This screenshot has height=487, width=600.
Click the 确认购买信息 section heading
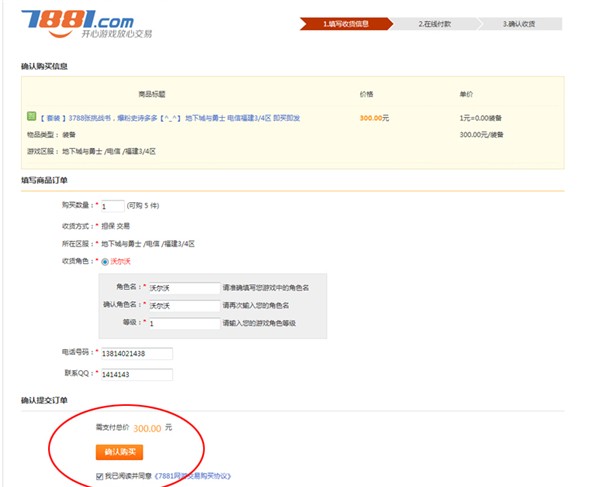[45, 66]
